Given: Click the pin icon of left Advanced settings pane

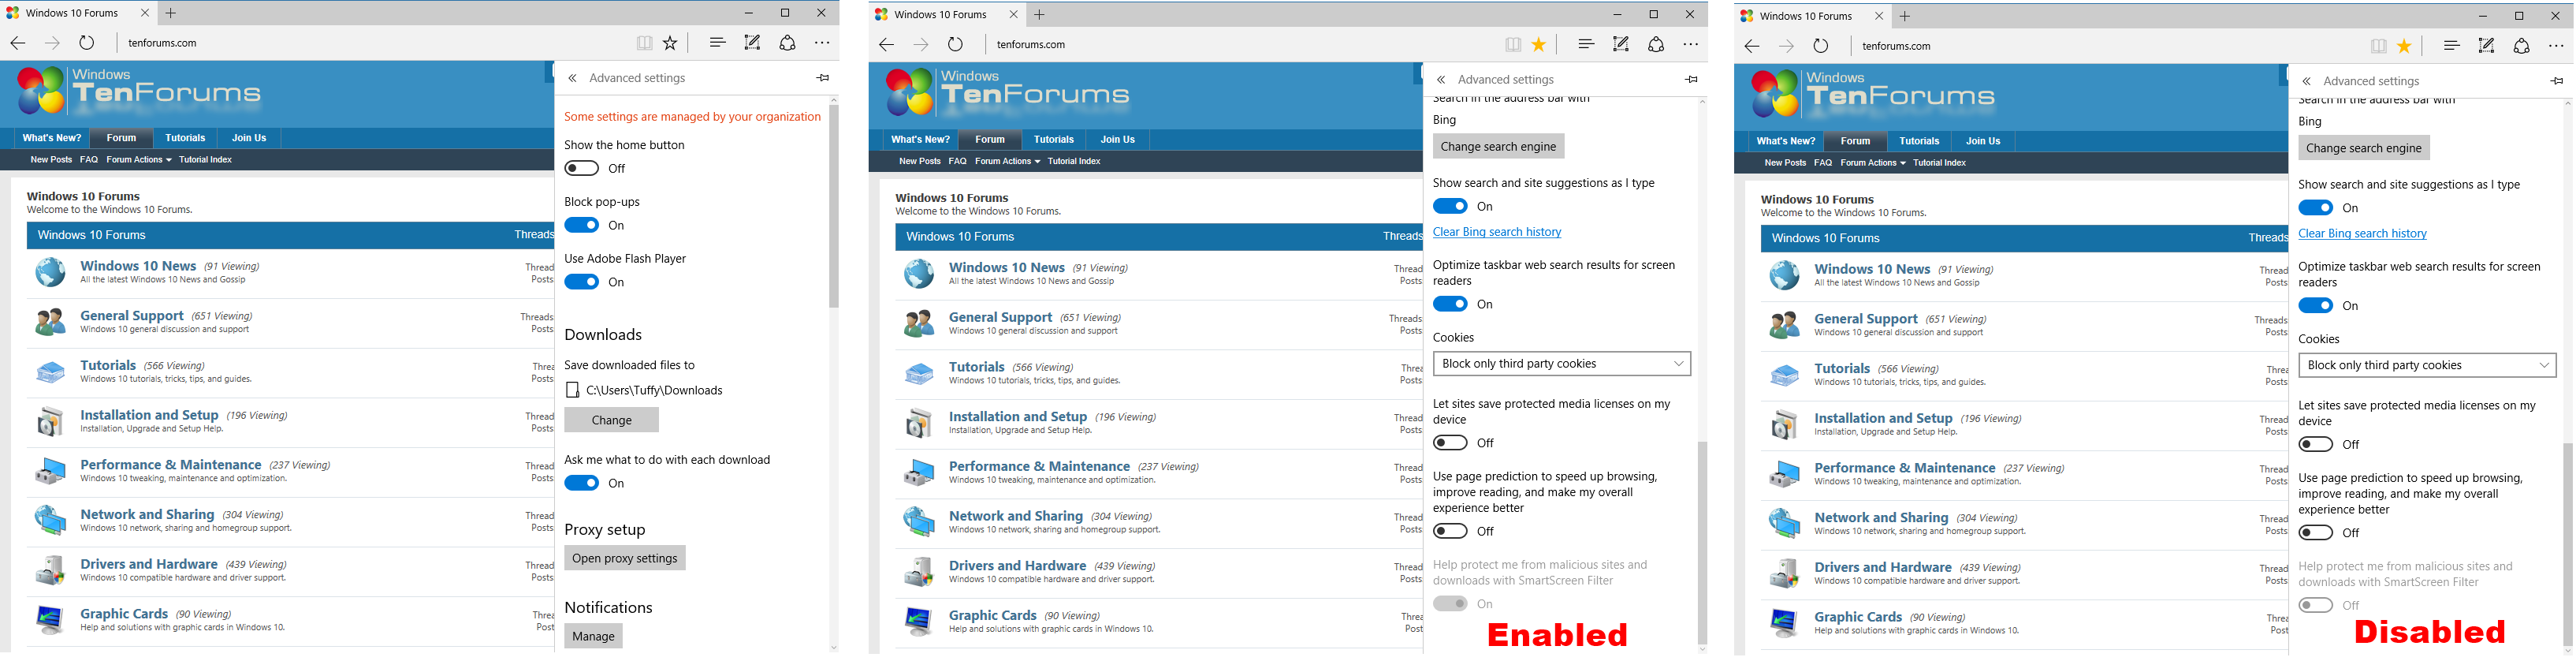Looking at the screenshot, I should [x=823, y=78].
